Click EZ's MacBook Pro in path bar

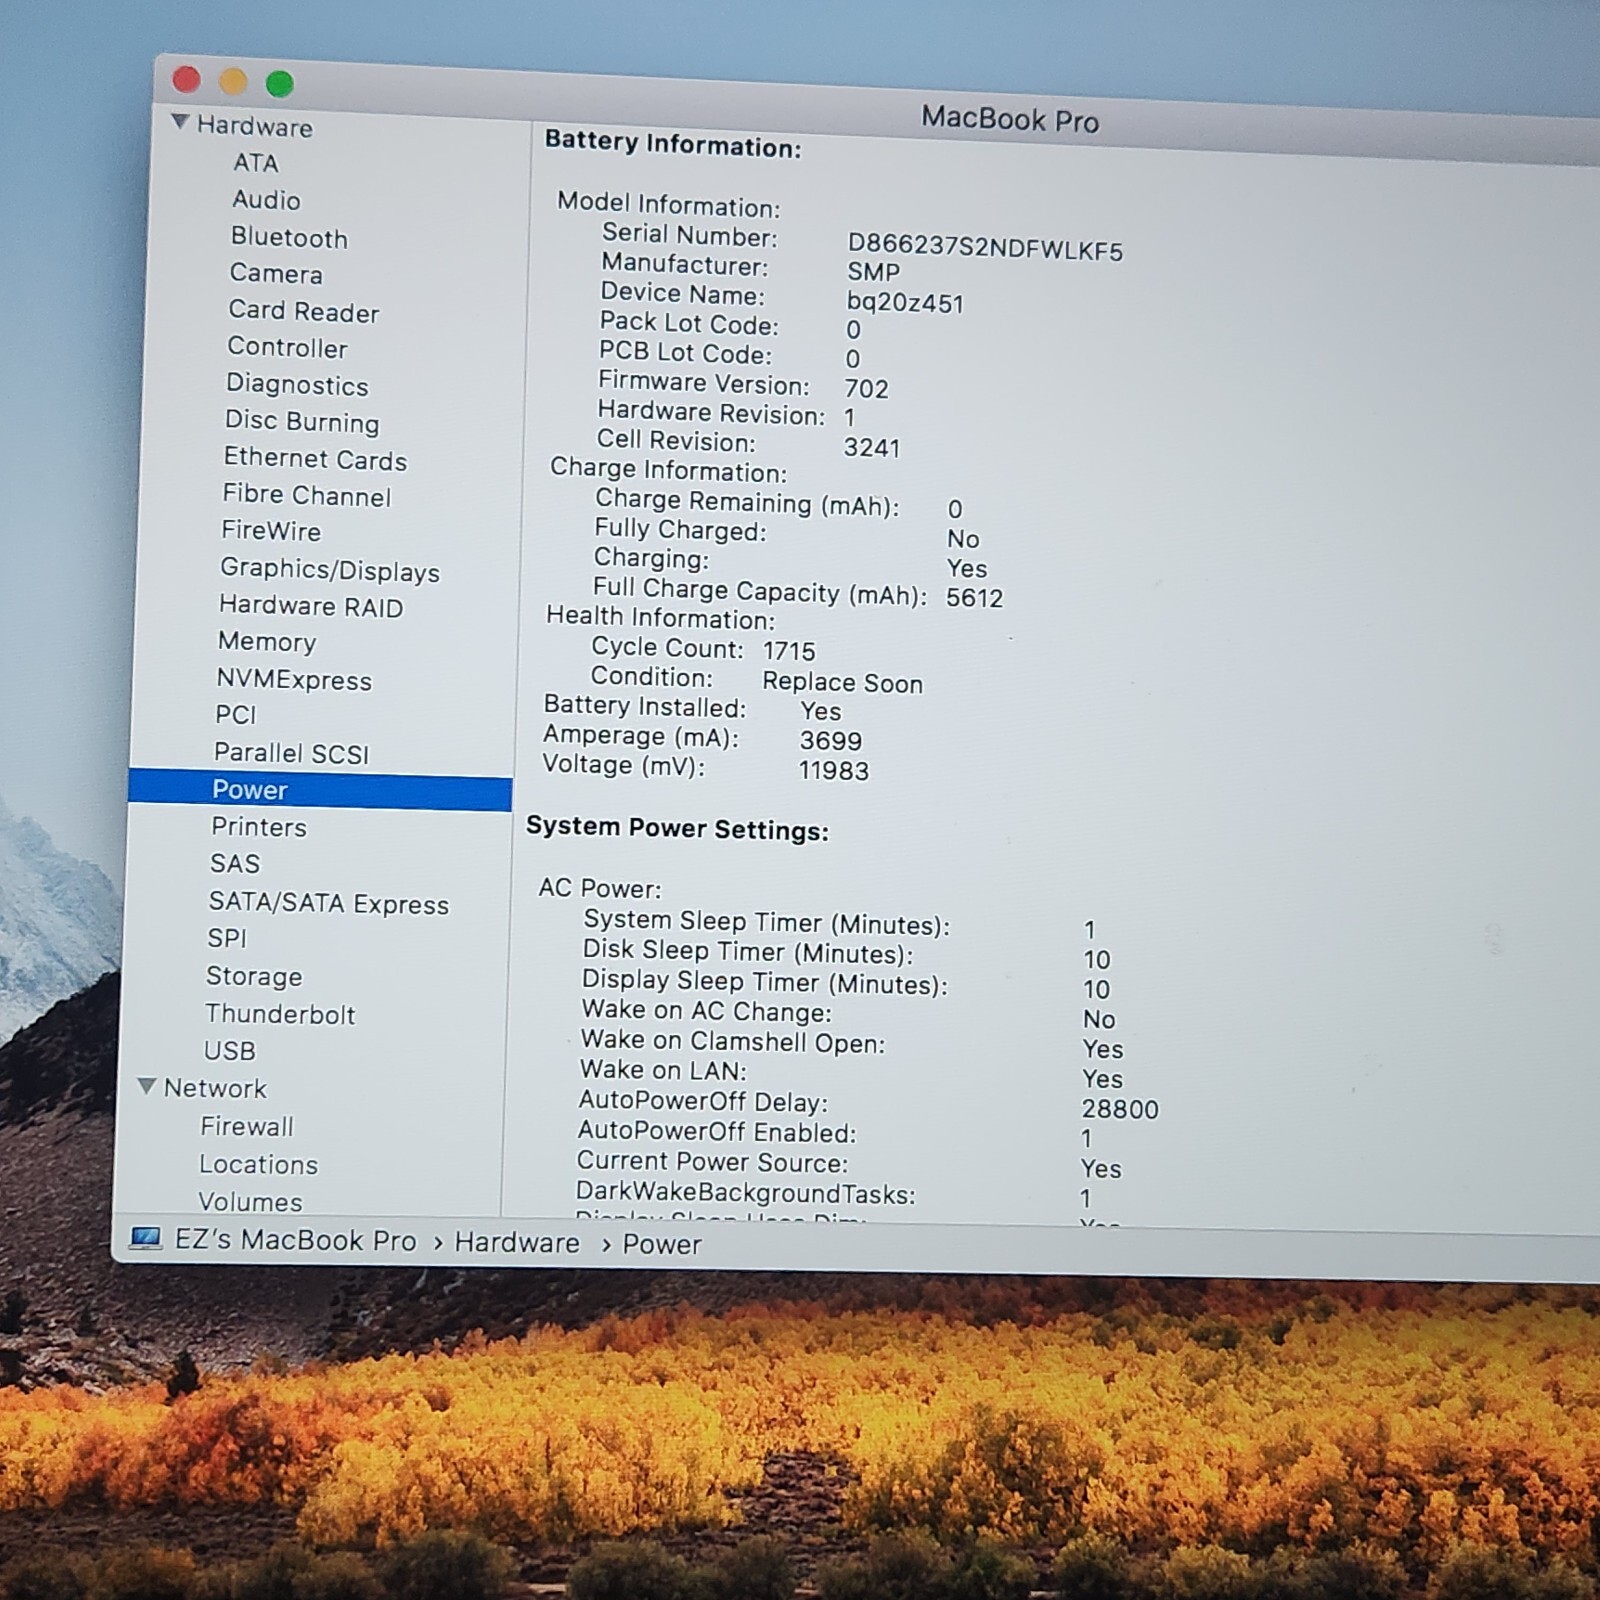(295, 1240)
